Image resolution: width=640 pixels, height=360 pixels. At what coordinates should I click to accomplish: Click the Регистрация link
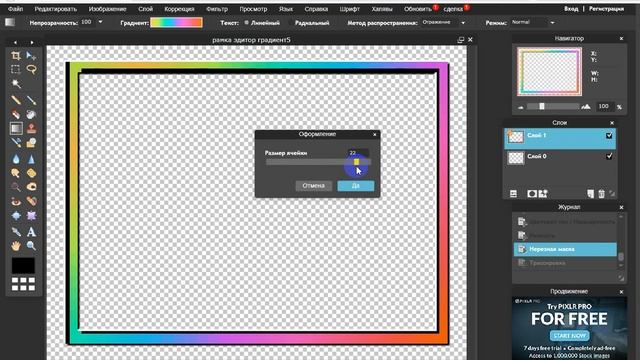point(606,9)
